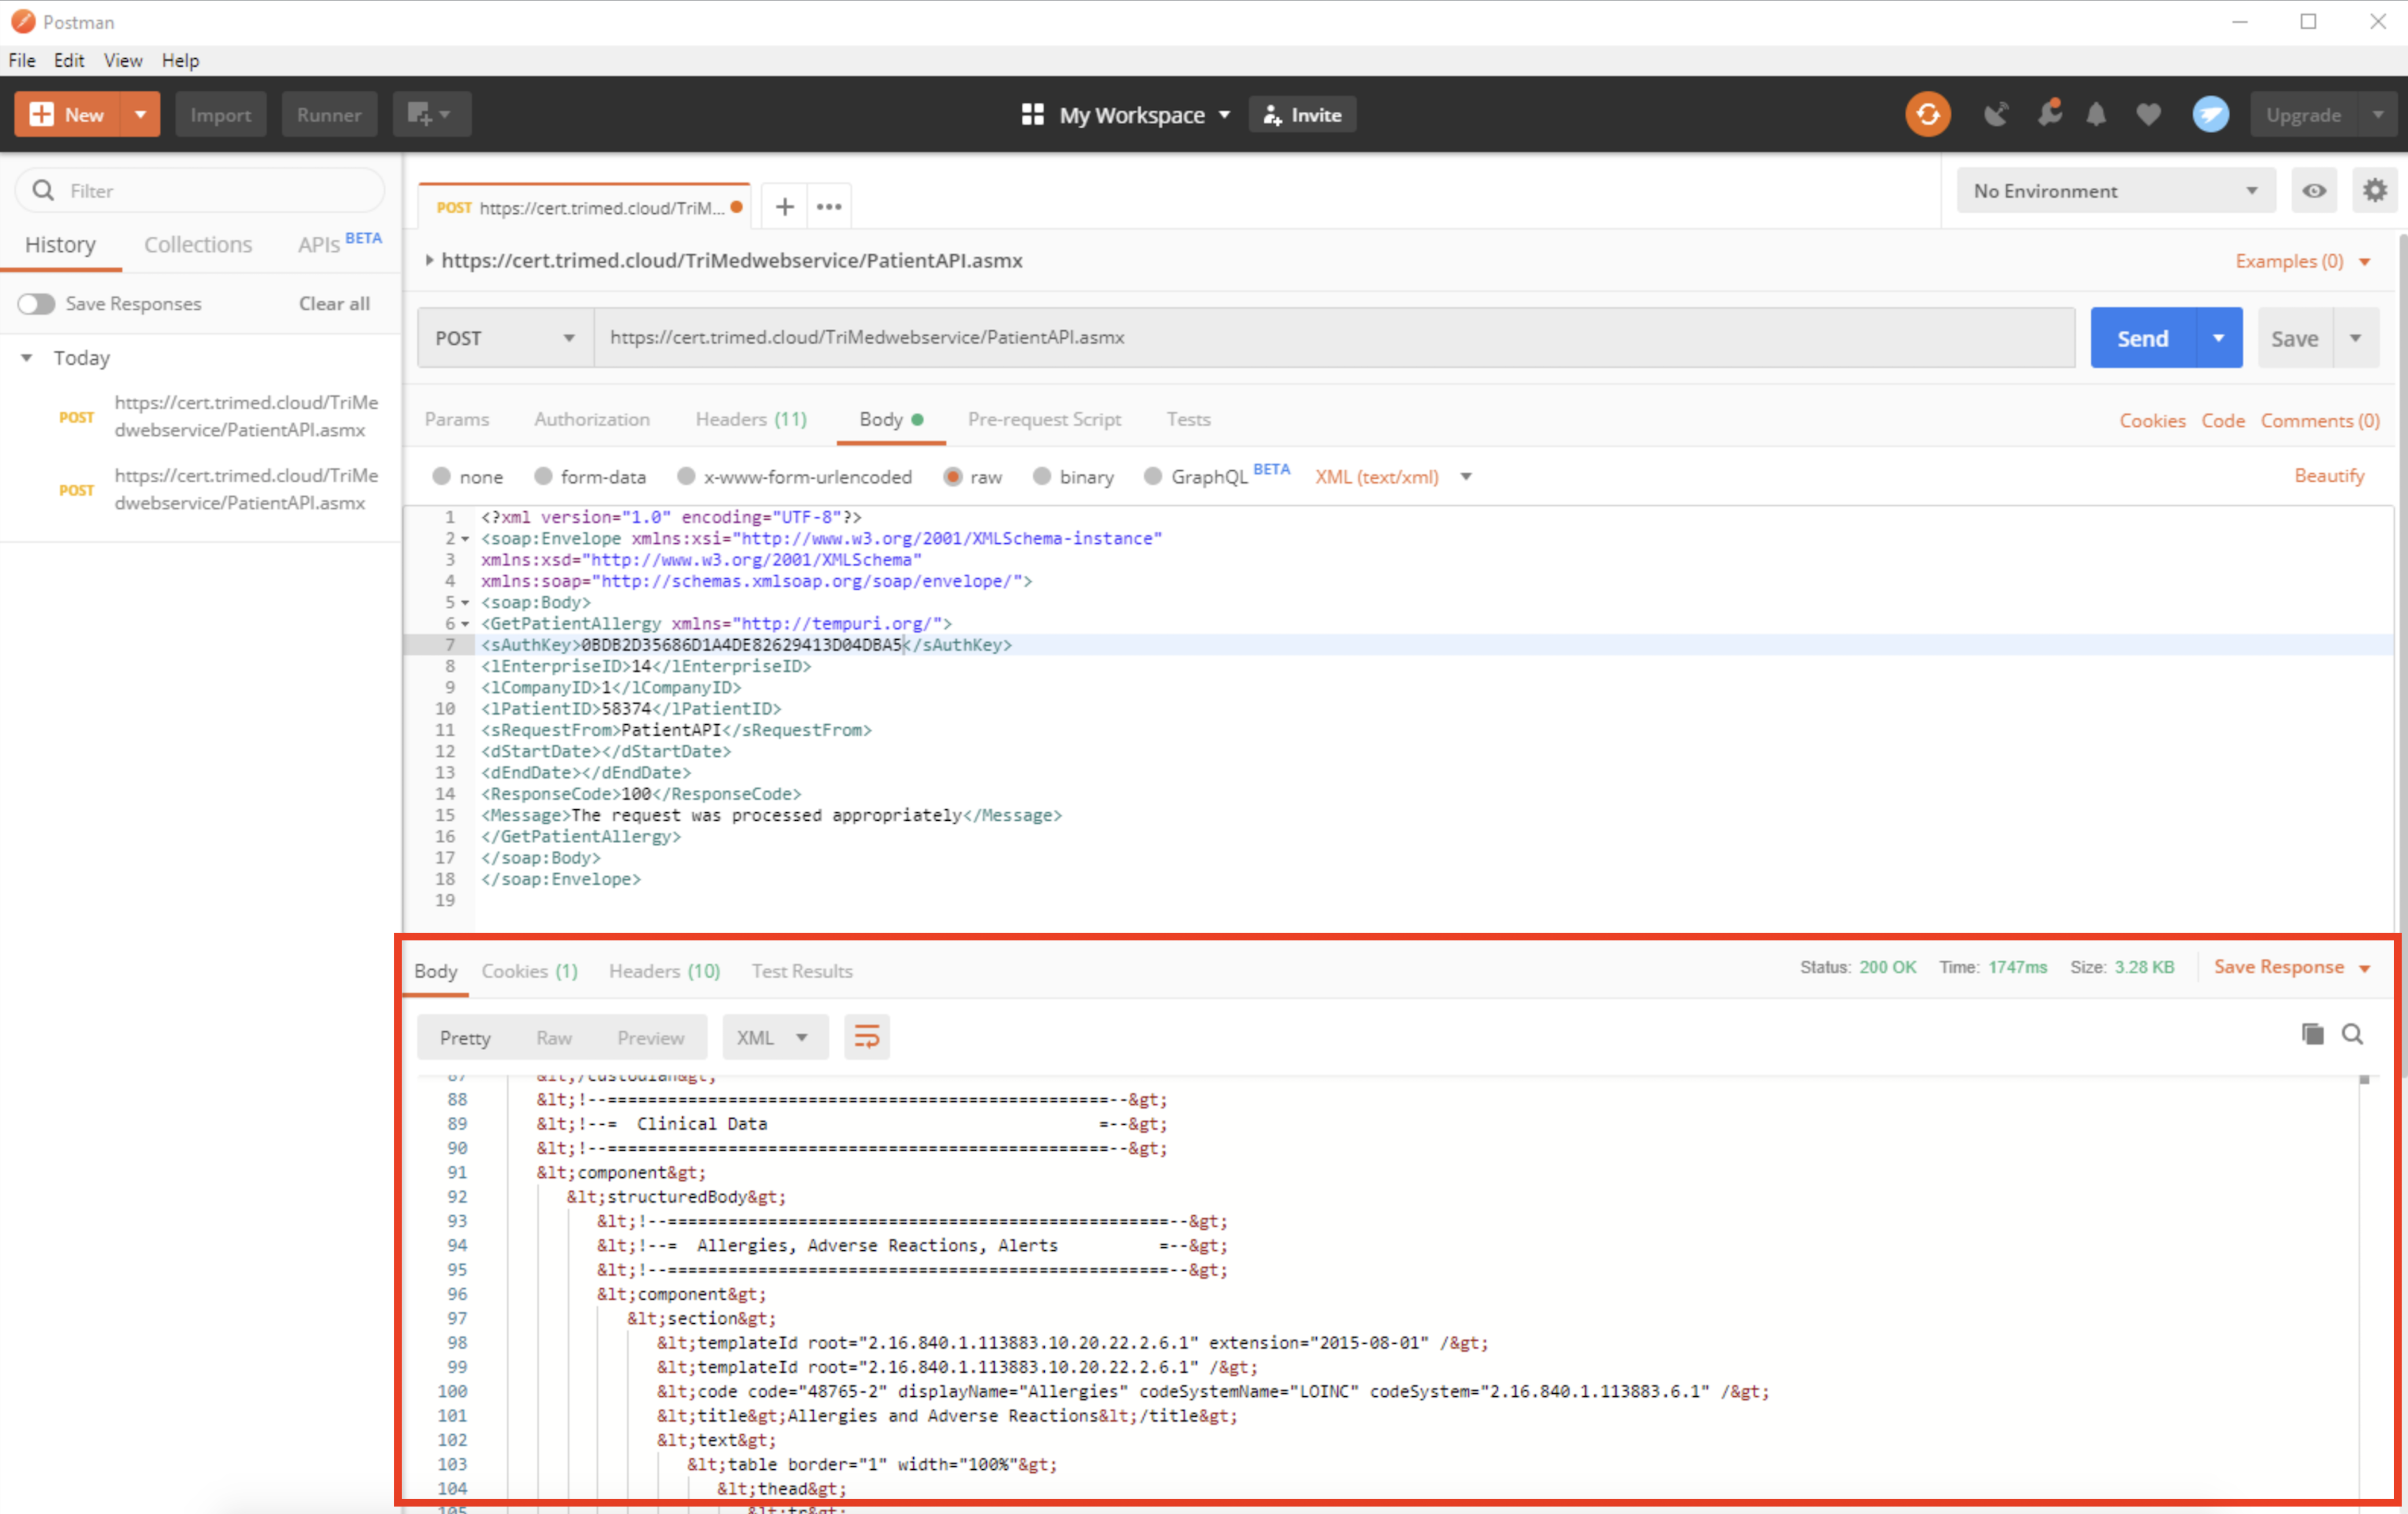The width and height of the screenshot is (2408, 1514).
Task: Search the response body magnifier icon
Action: point(2352,1034)
